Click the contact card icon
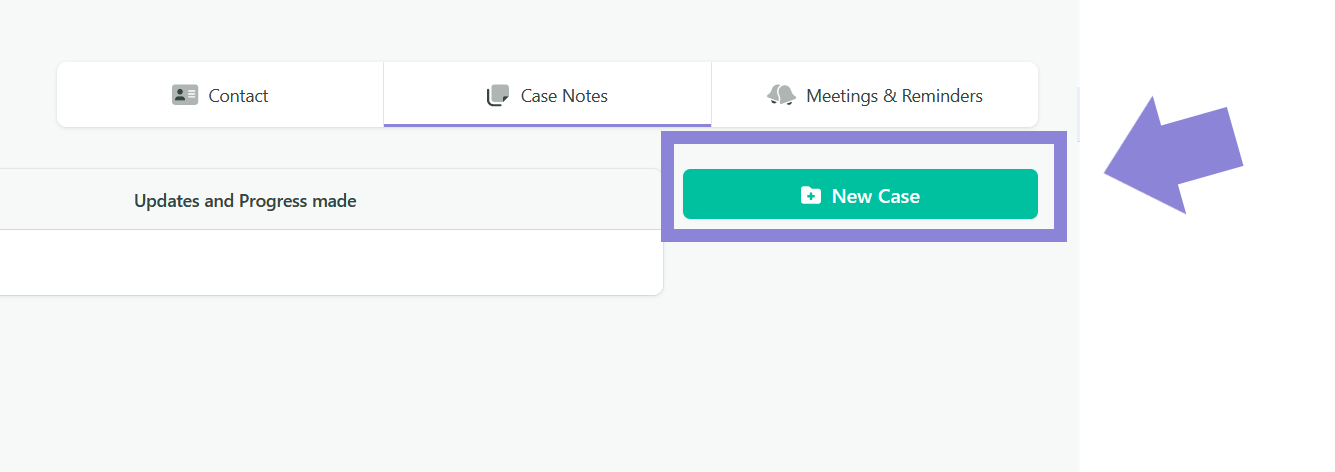 click(x=185, y=95)
